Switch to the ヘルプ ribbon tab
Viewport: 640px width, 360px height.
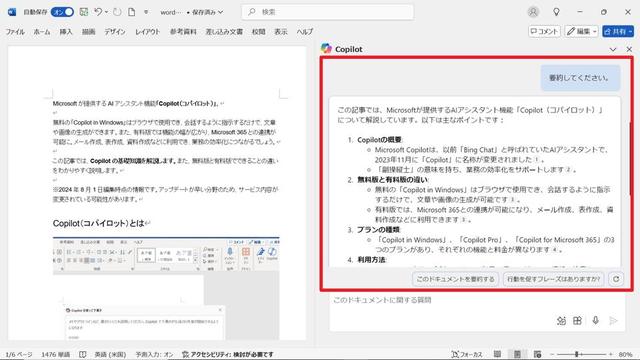click(304, 31)
